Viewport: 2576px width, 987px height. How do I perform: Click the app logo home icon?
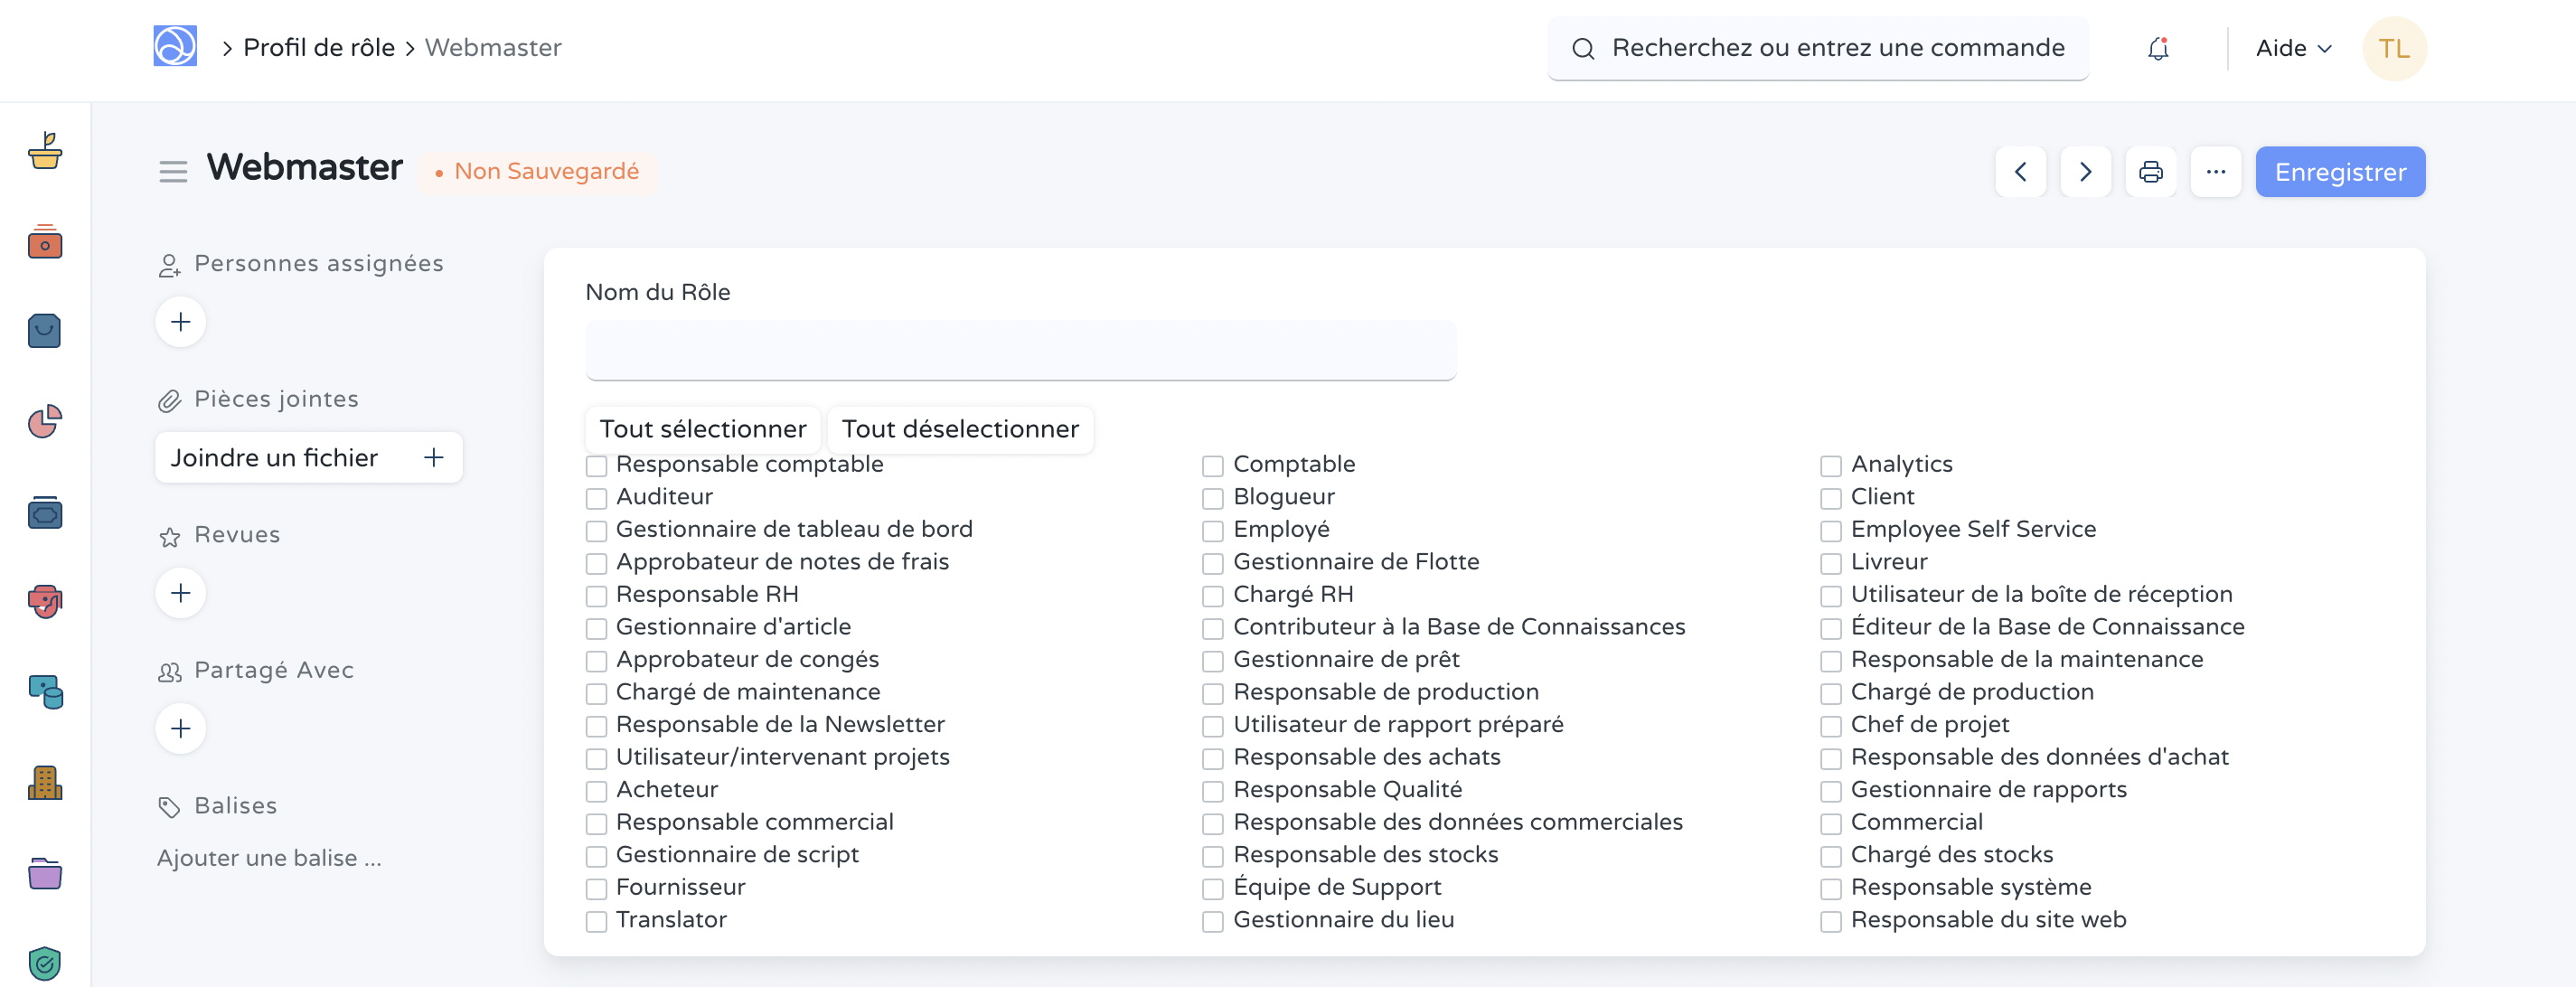(175, 47)
